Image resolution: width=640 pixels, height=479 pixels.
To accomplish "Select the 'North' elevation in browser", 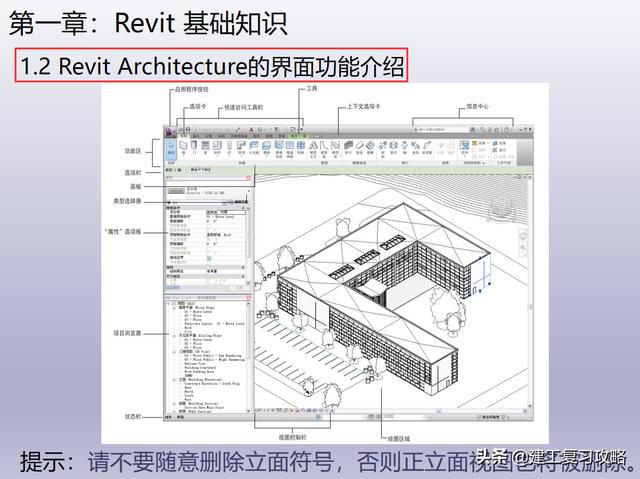I will click(189, 392).
